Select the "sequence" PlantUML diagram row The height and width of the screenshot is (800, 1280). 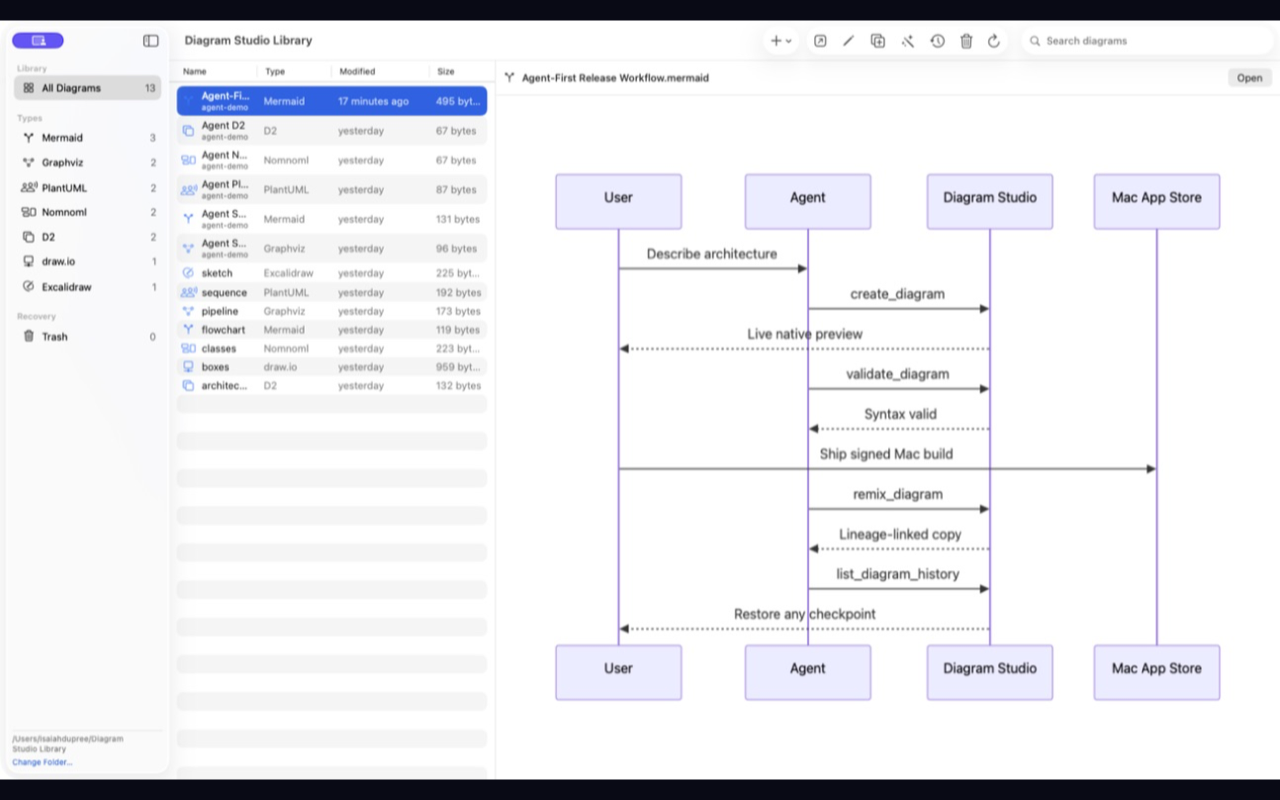(x=332, y=293)
